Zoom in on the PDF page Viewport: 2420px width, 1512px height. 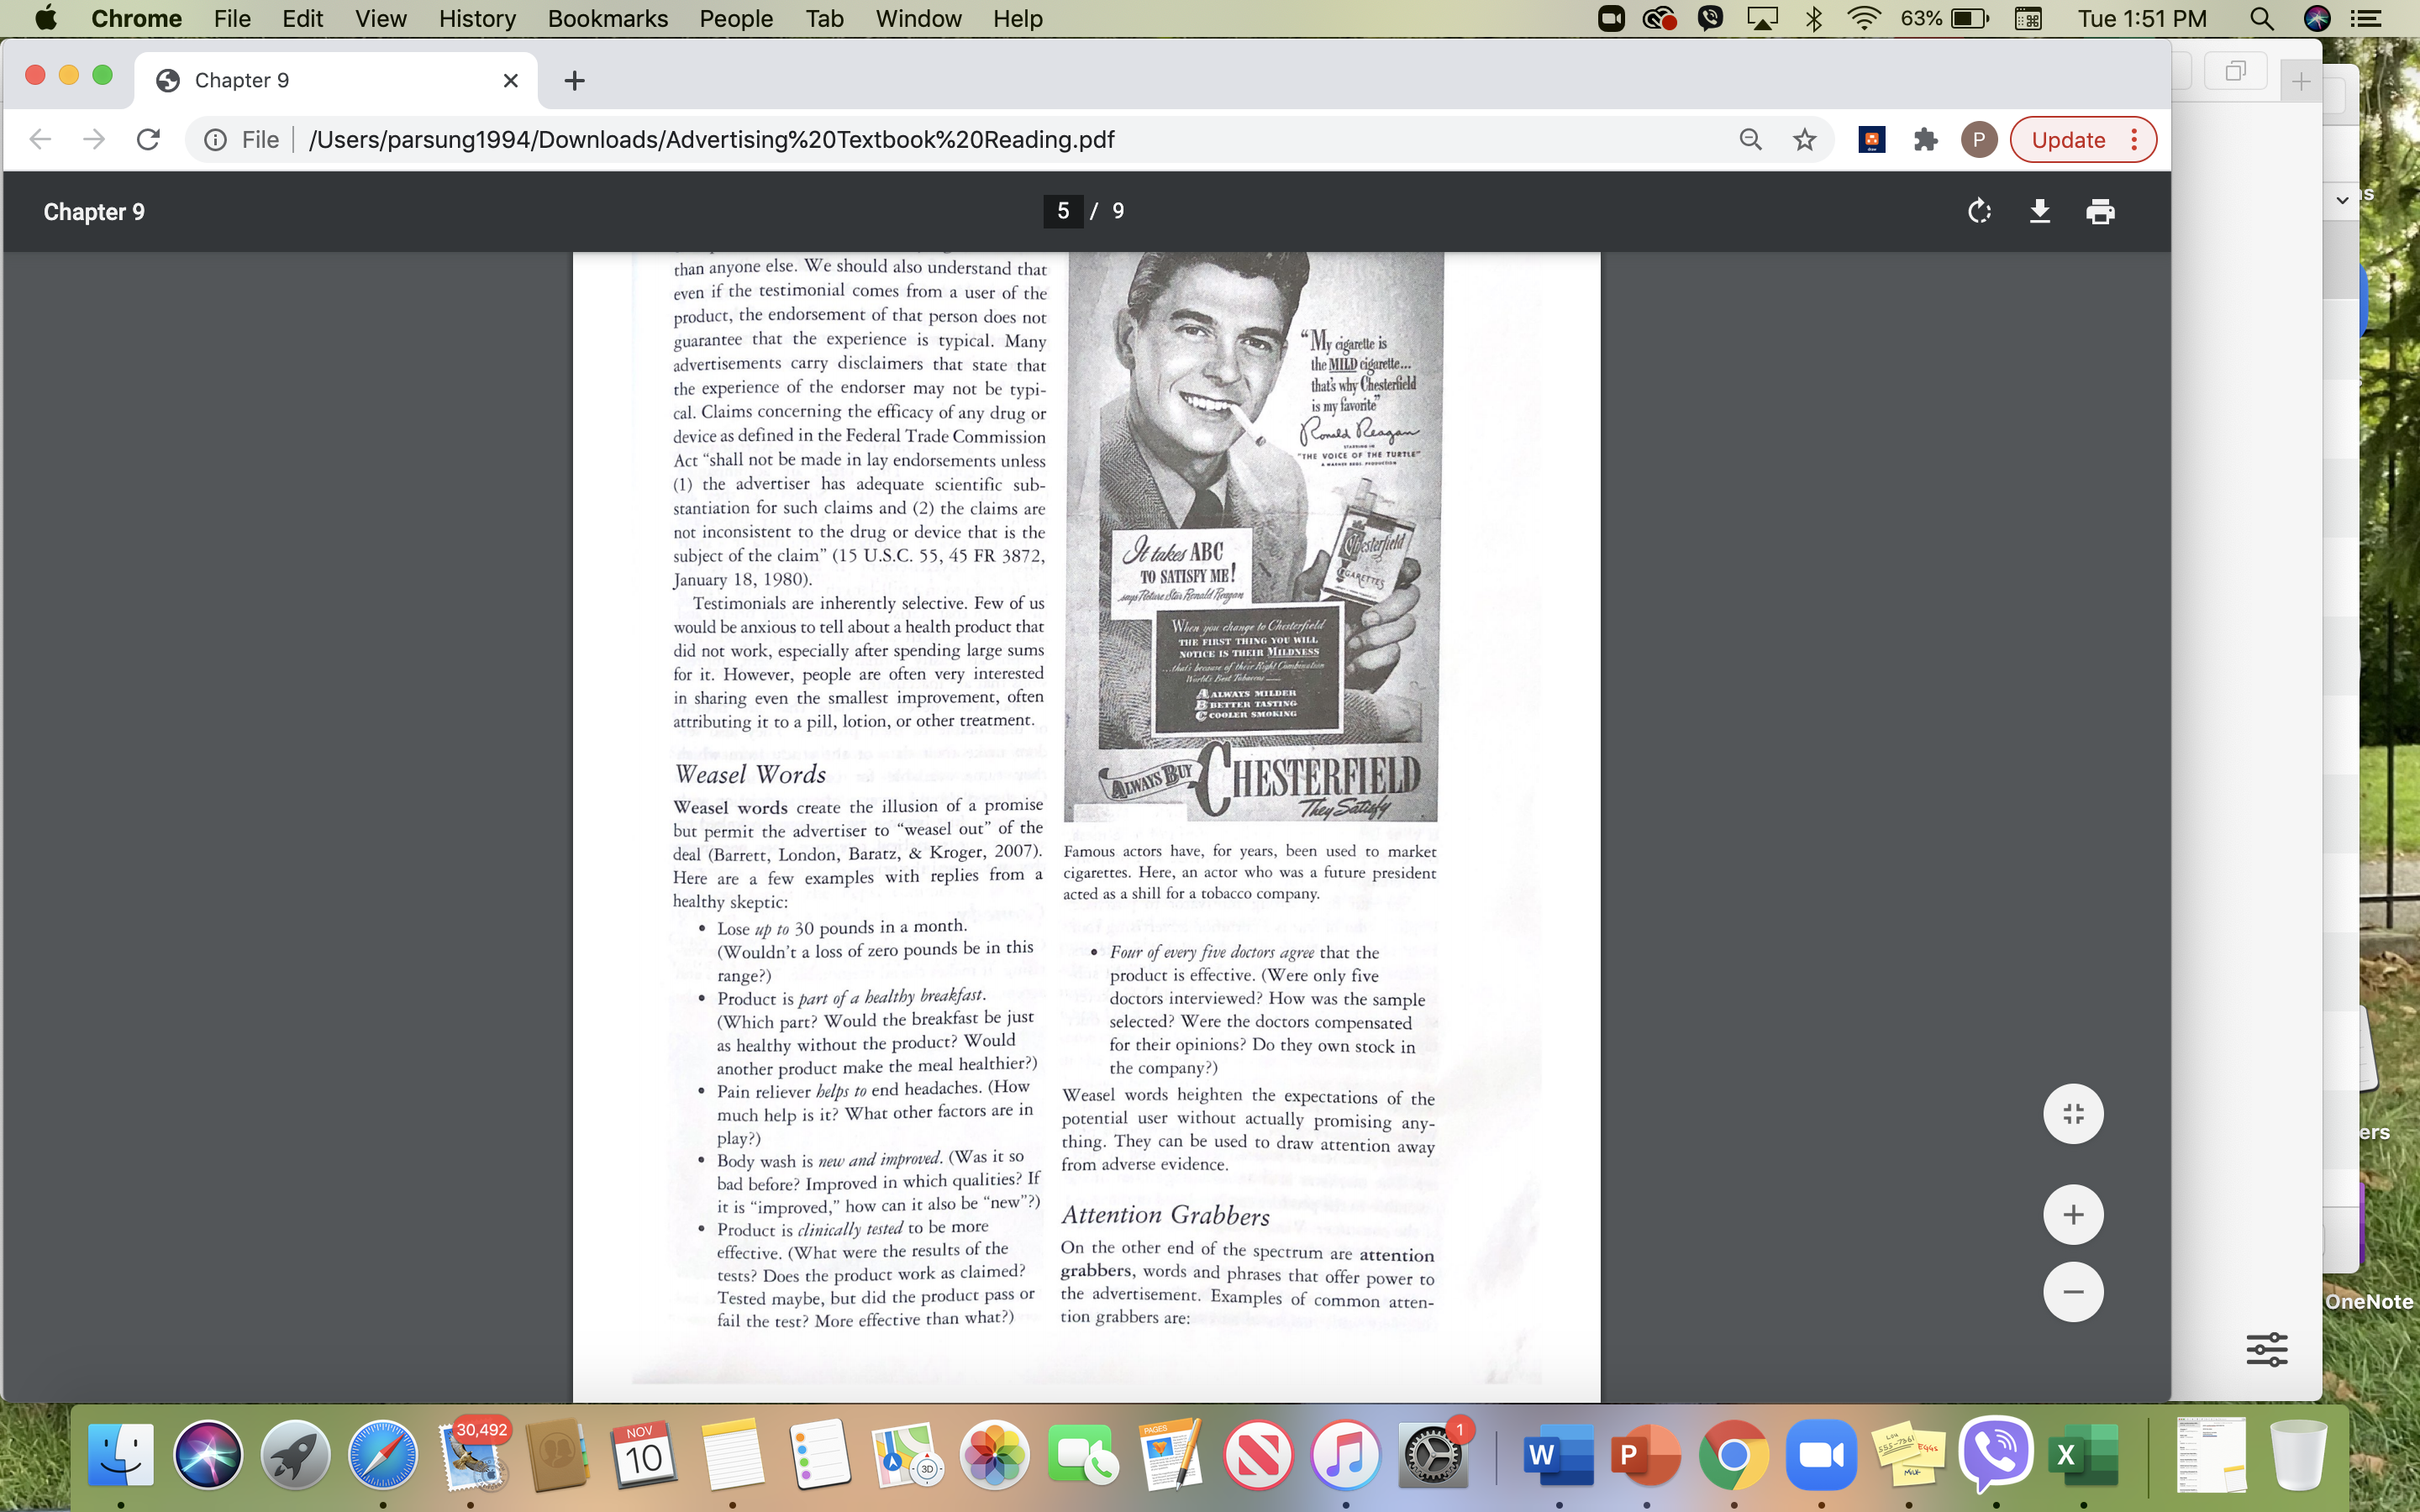2073,1214
